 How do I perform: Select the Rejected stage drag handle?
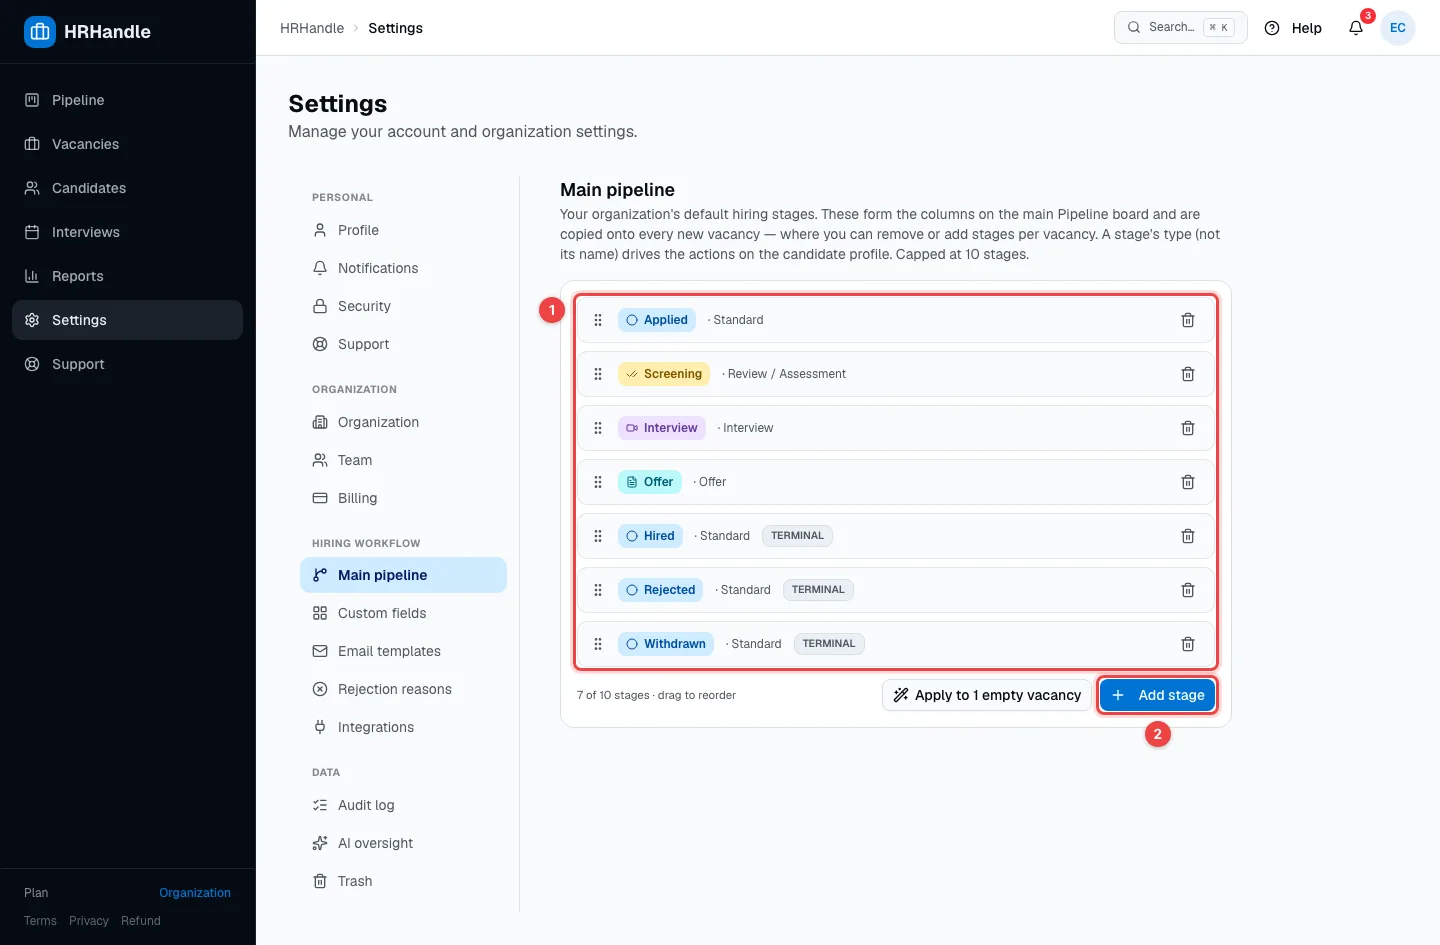click(x=598, y=590)
